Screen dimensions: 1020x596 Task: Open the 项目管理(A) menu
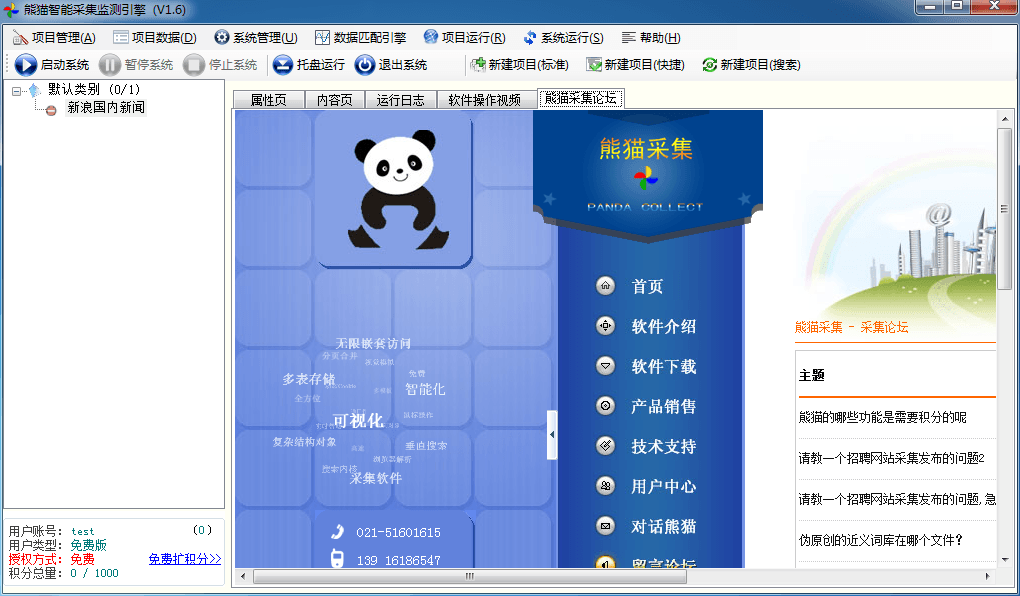(x=54, y=38)
